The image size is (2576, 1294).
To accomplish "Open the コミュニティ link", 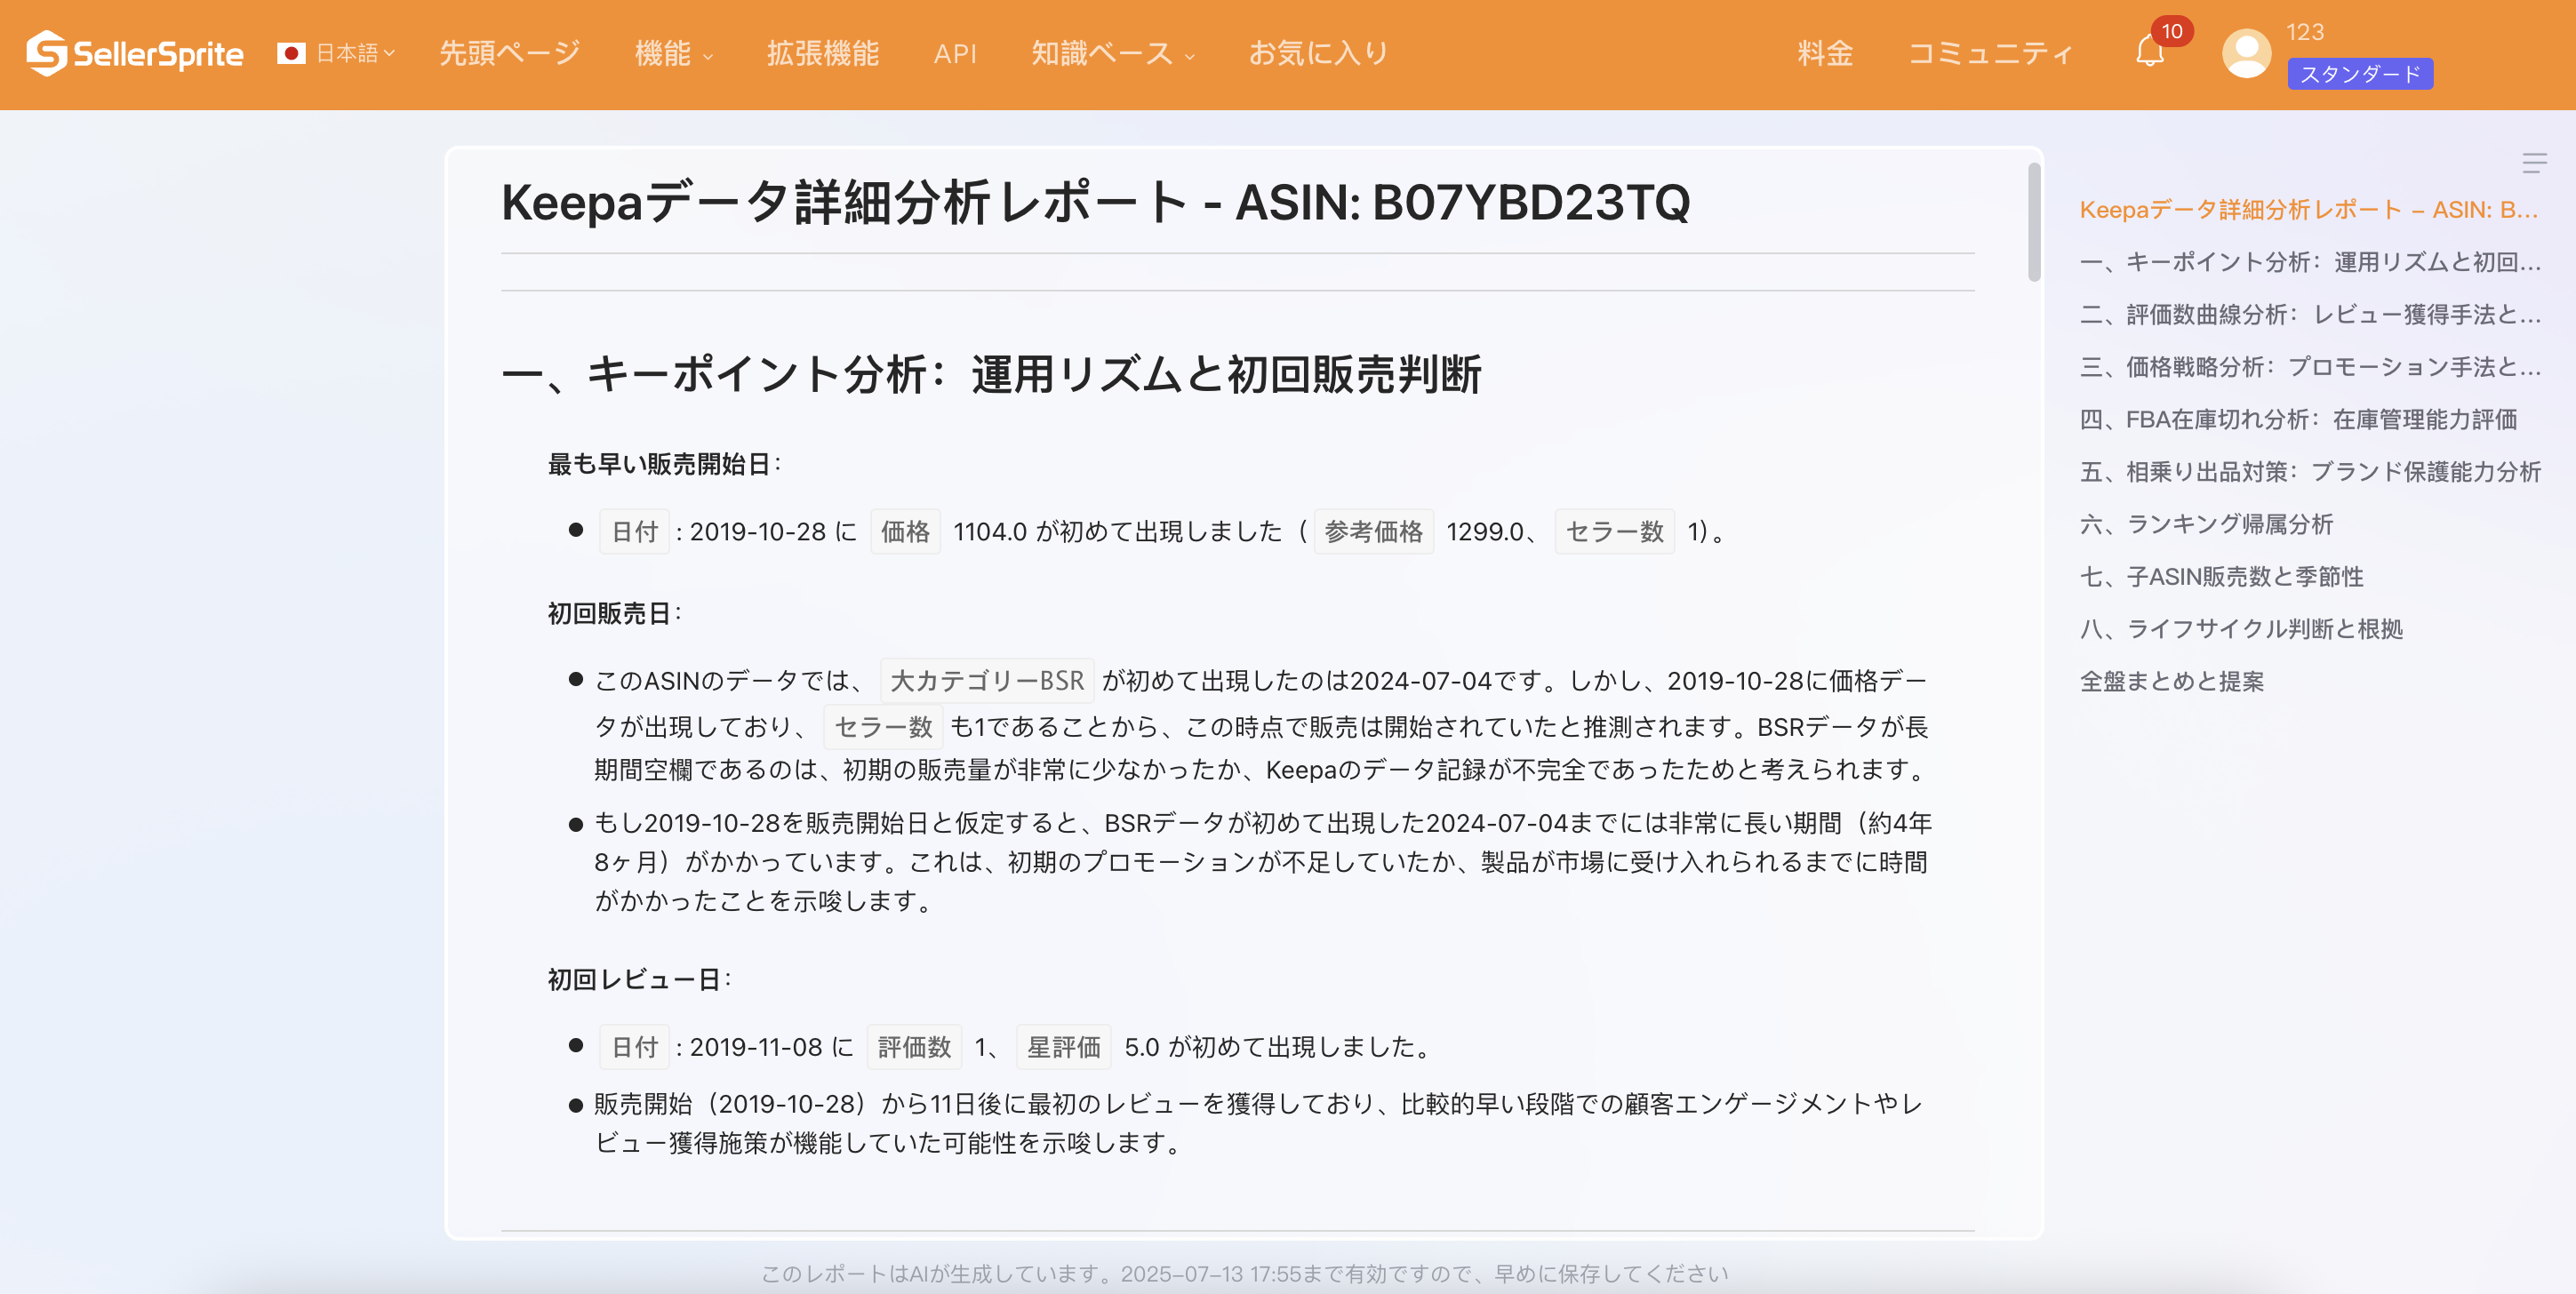I will pyautogui.click(x=1990, y=53).
